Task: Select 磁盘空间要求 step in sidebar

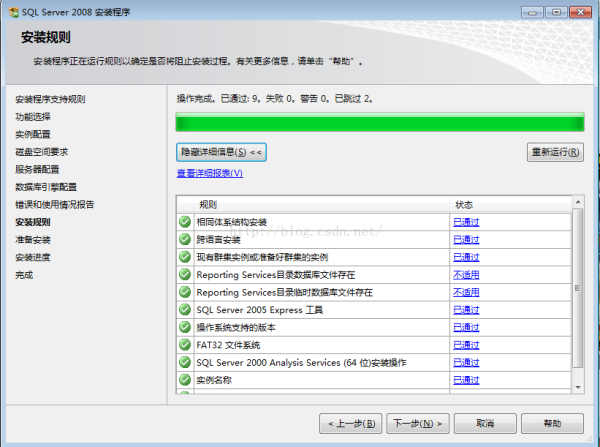Action: coord(42,152)
